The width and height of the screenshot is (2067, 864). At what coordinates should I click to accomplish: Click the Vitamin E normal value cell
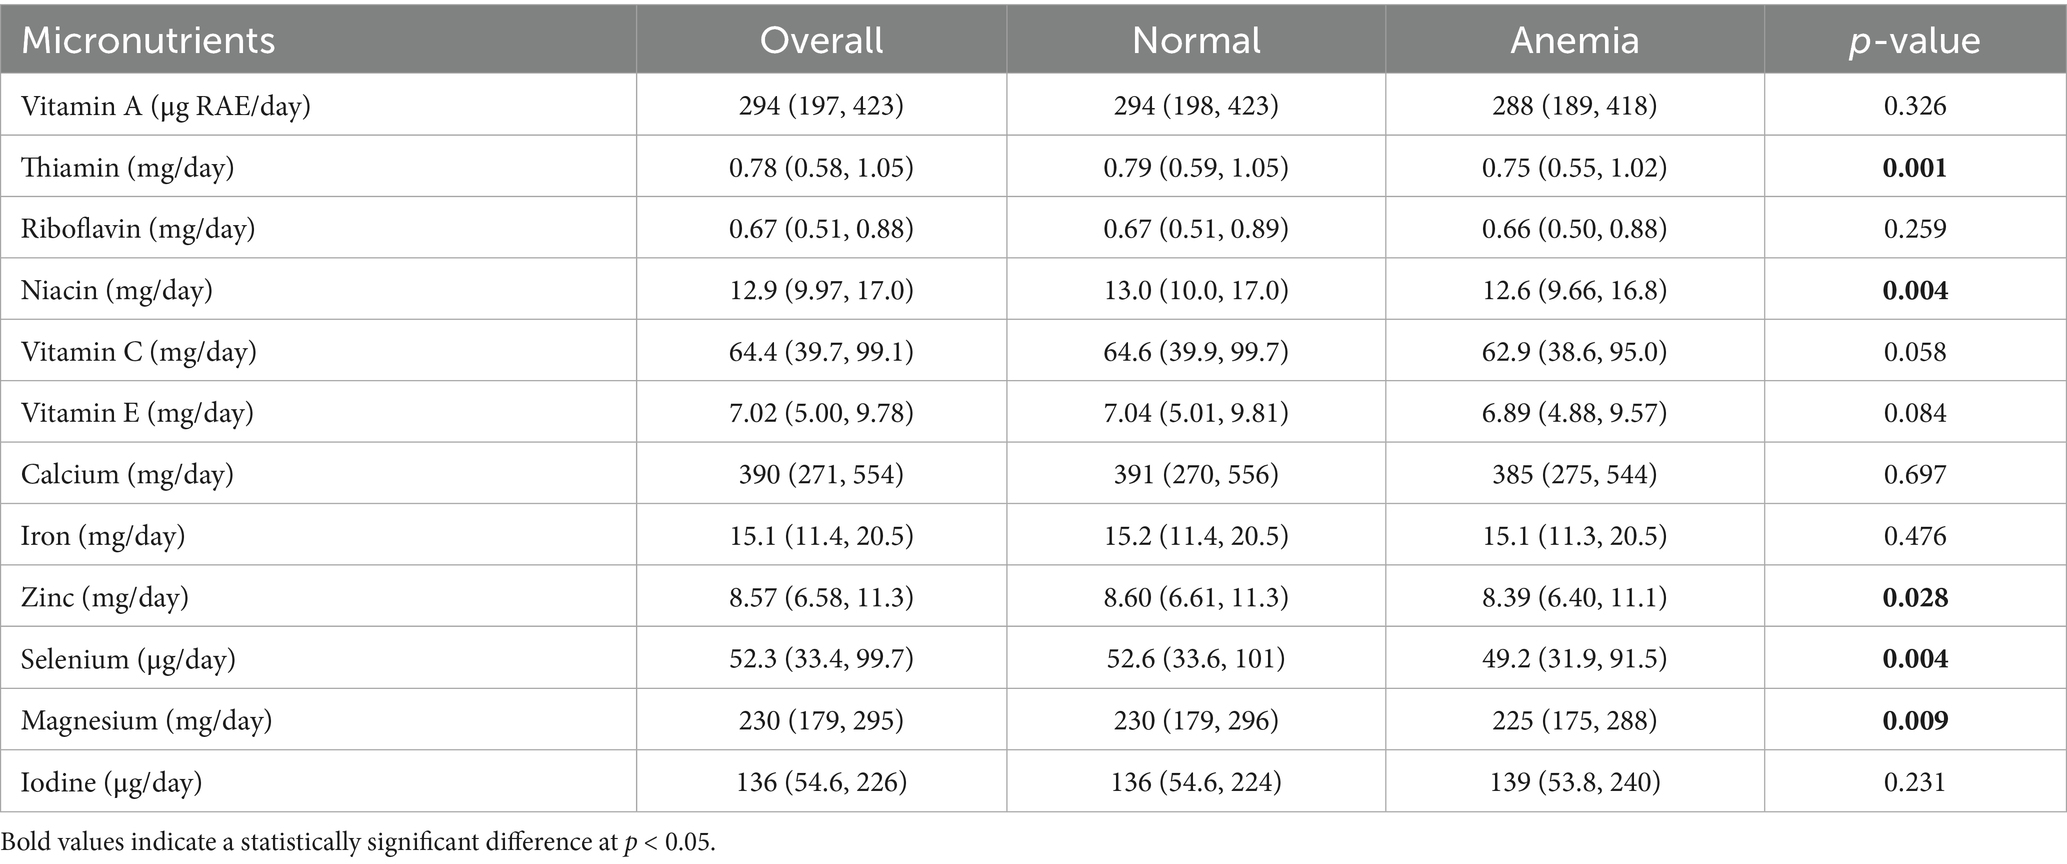click(x=1195, y=413)
